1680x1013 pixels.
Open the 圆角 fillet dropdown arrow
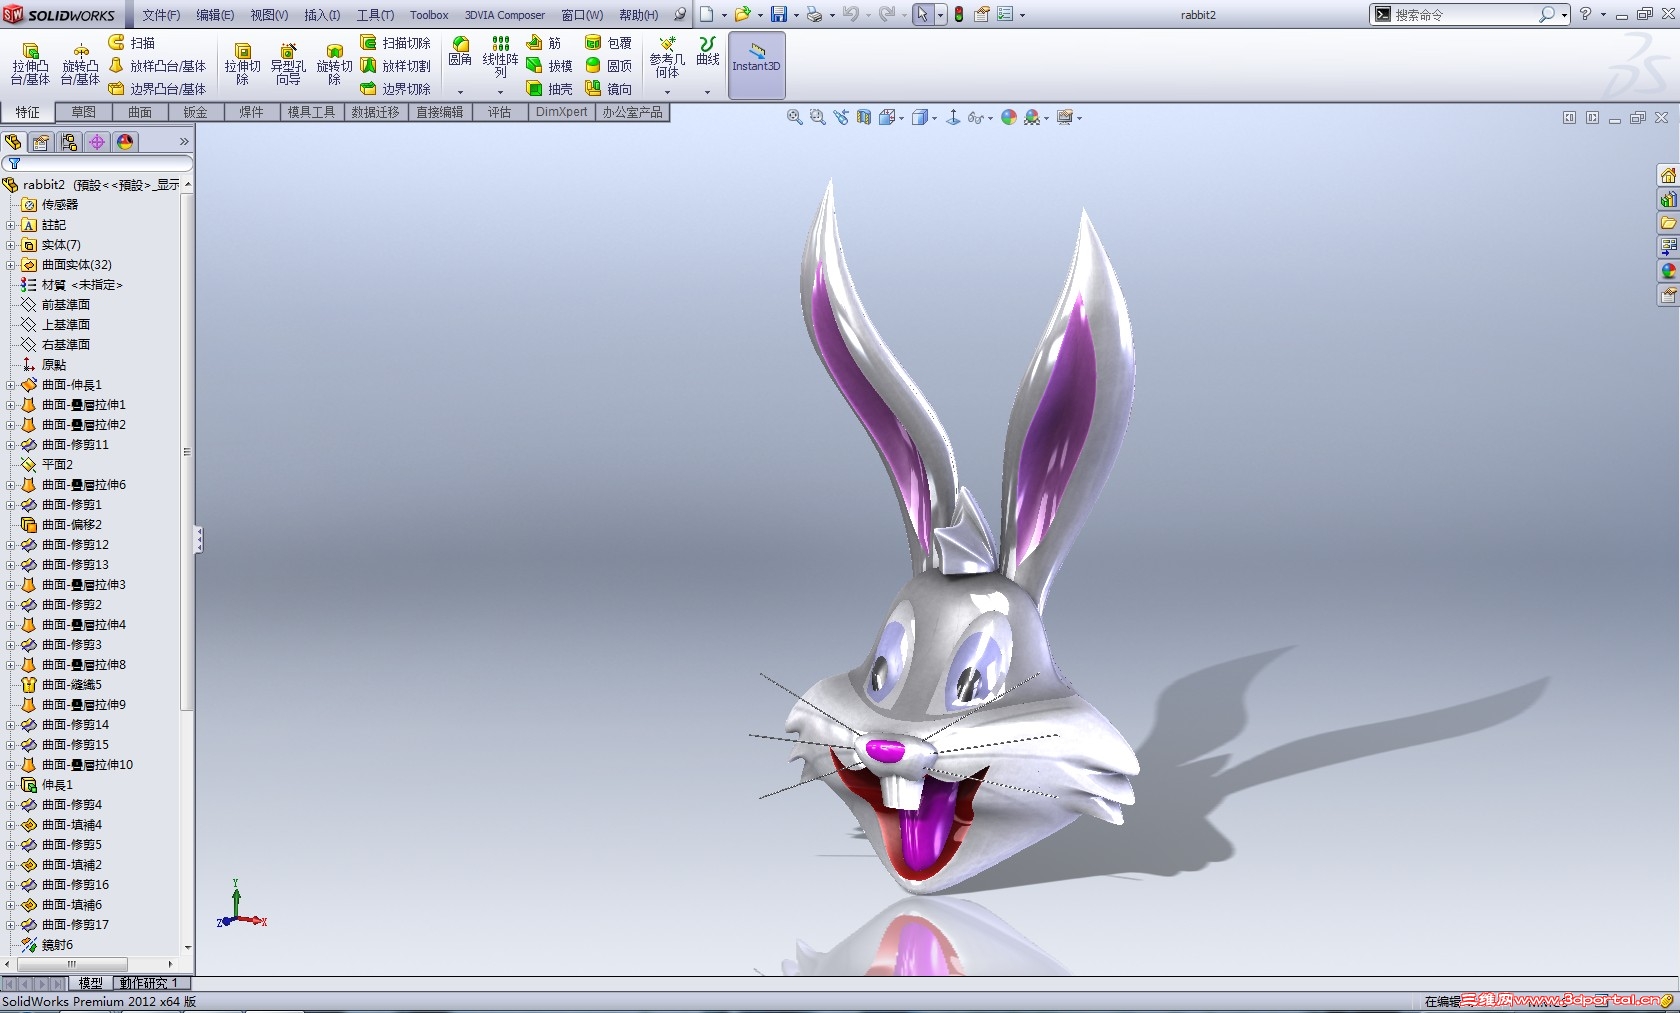point(460,92)
